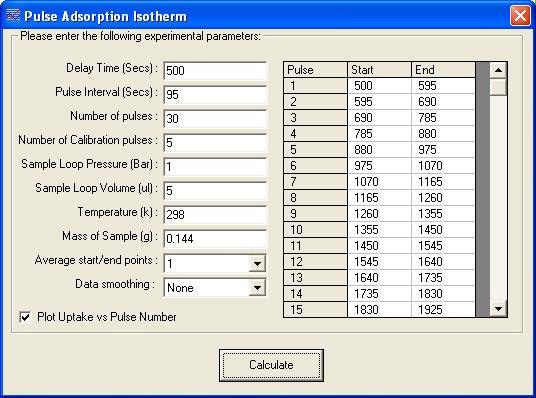536x398 pixels.
Task: Click Start cell 500 of pulse 1
Action: (379, 85)
